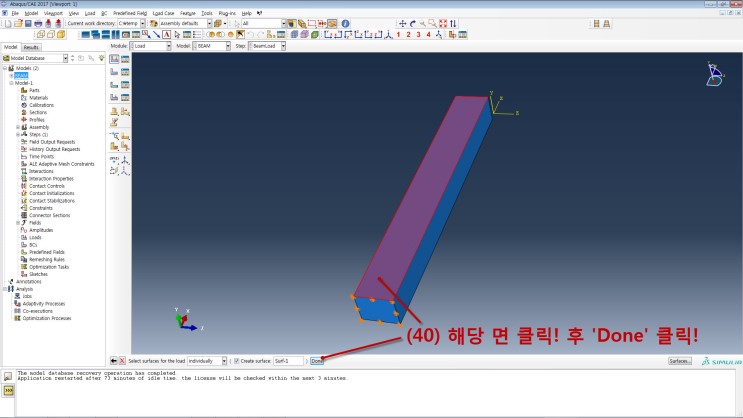The height and width of the screenshot is (418, 743).
Task: Click the Open file folder icon
Action: [x=18, y=23]
